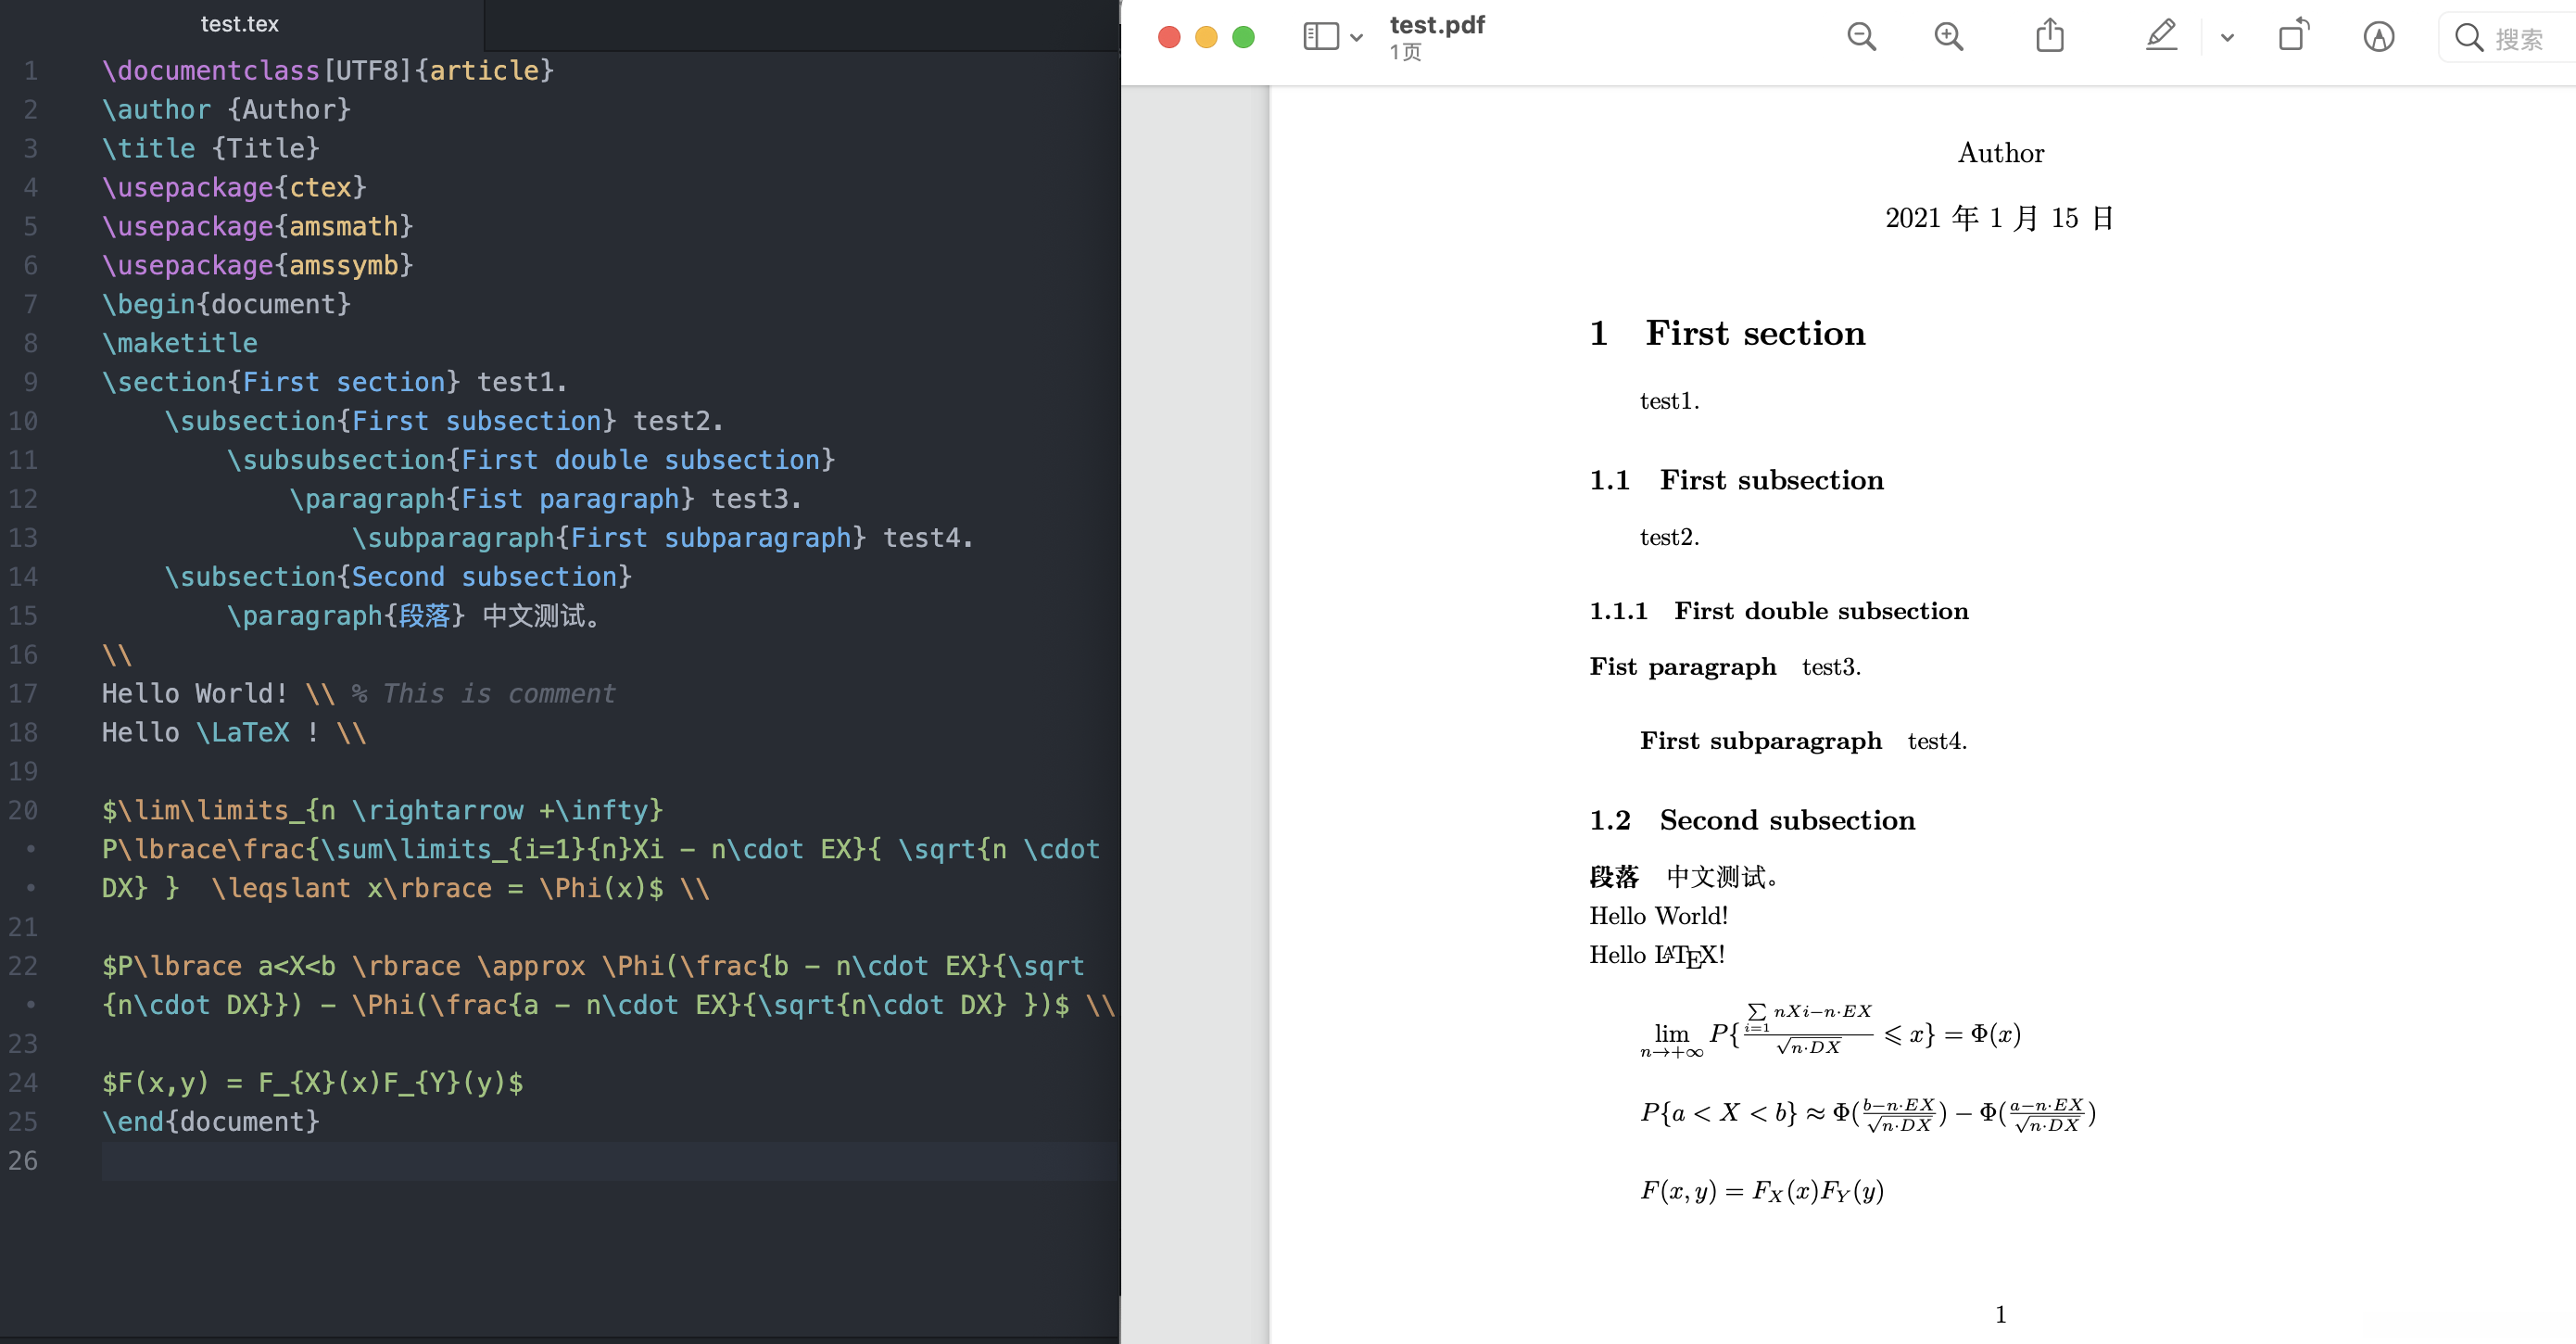
Task: Click the rotate page icon
Action: (x=2293, y=36)
